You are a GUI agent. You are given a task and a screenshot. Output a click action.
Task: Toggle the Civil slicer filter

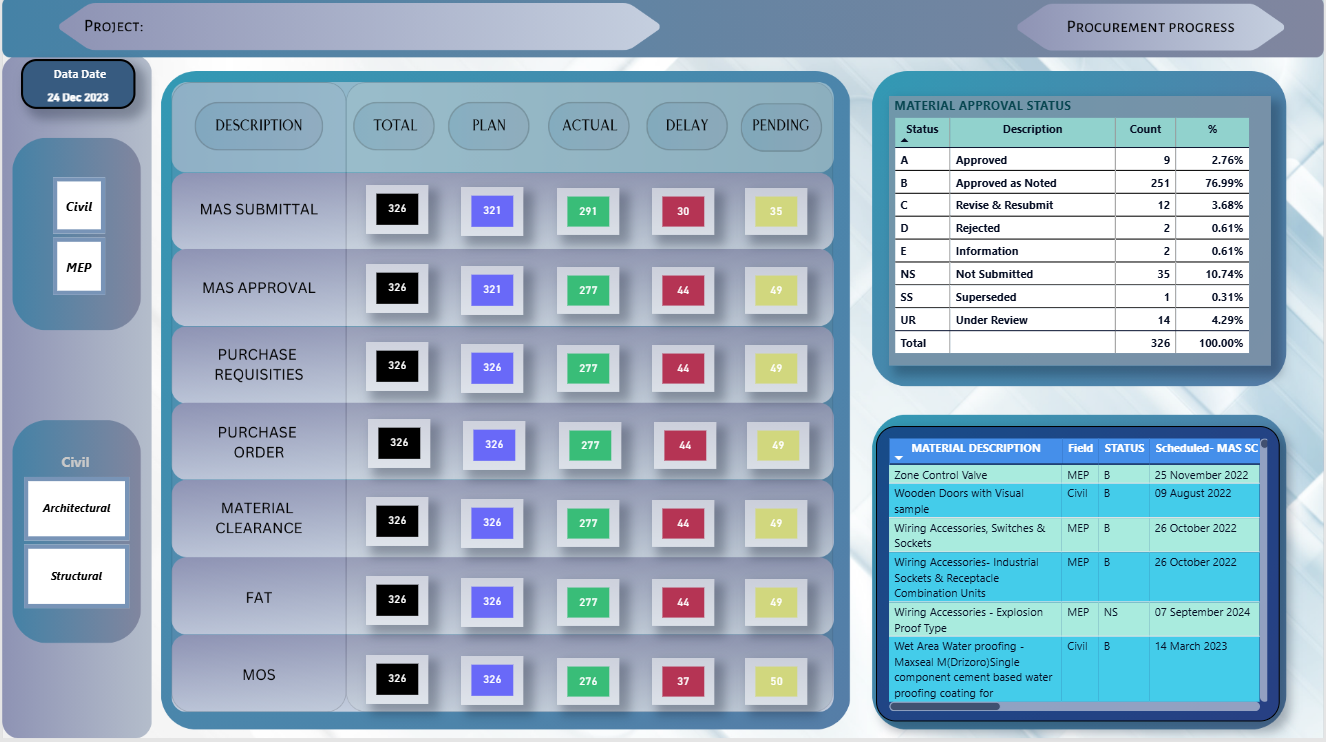pos(79,207)
